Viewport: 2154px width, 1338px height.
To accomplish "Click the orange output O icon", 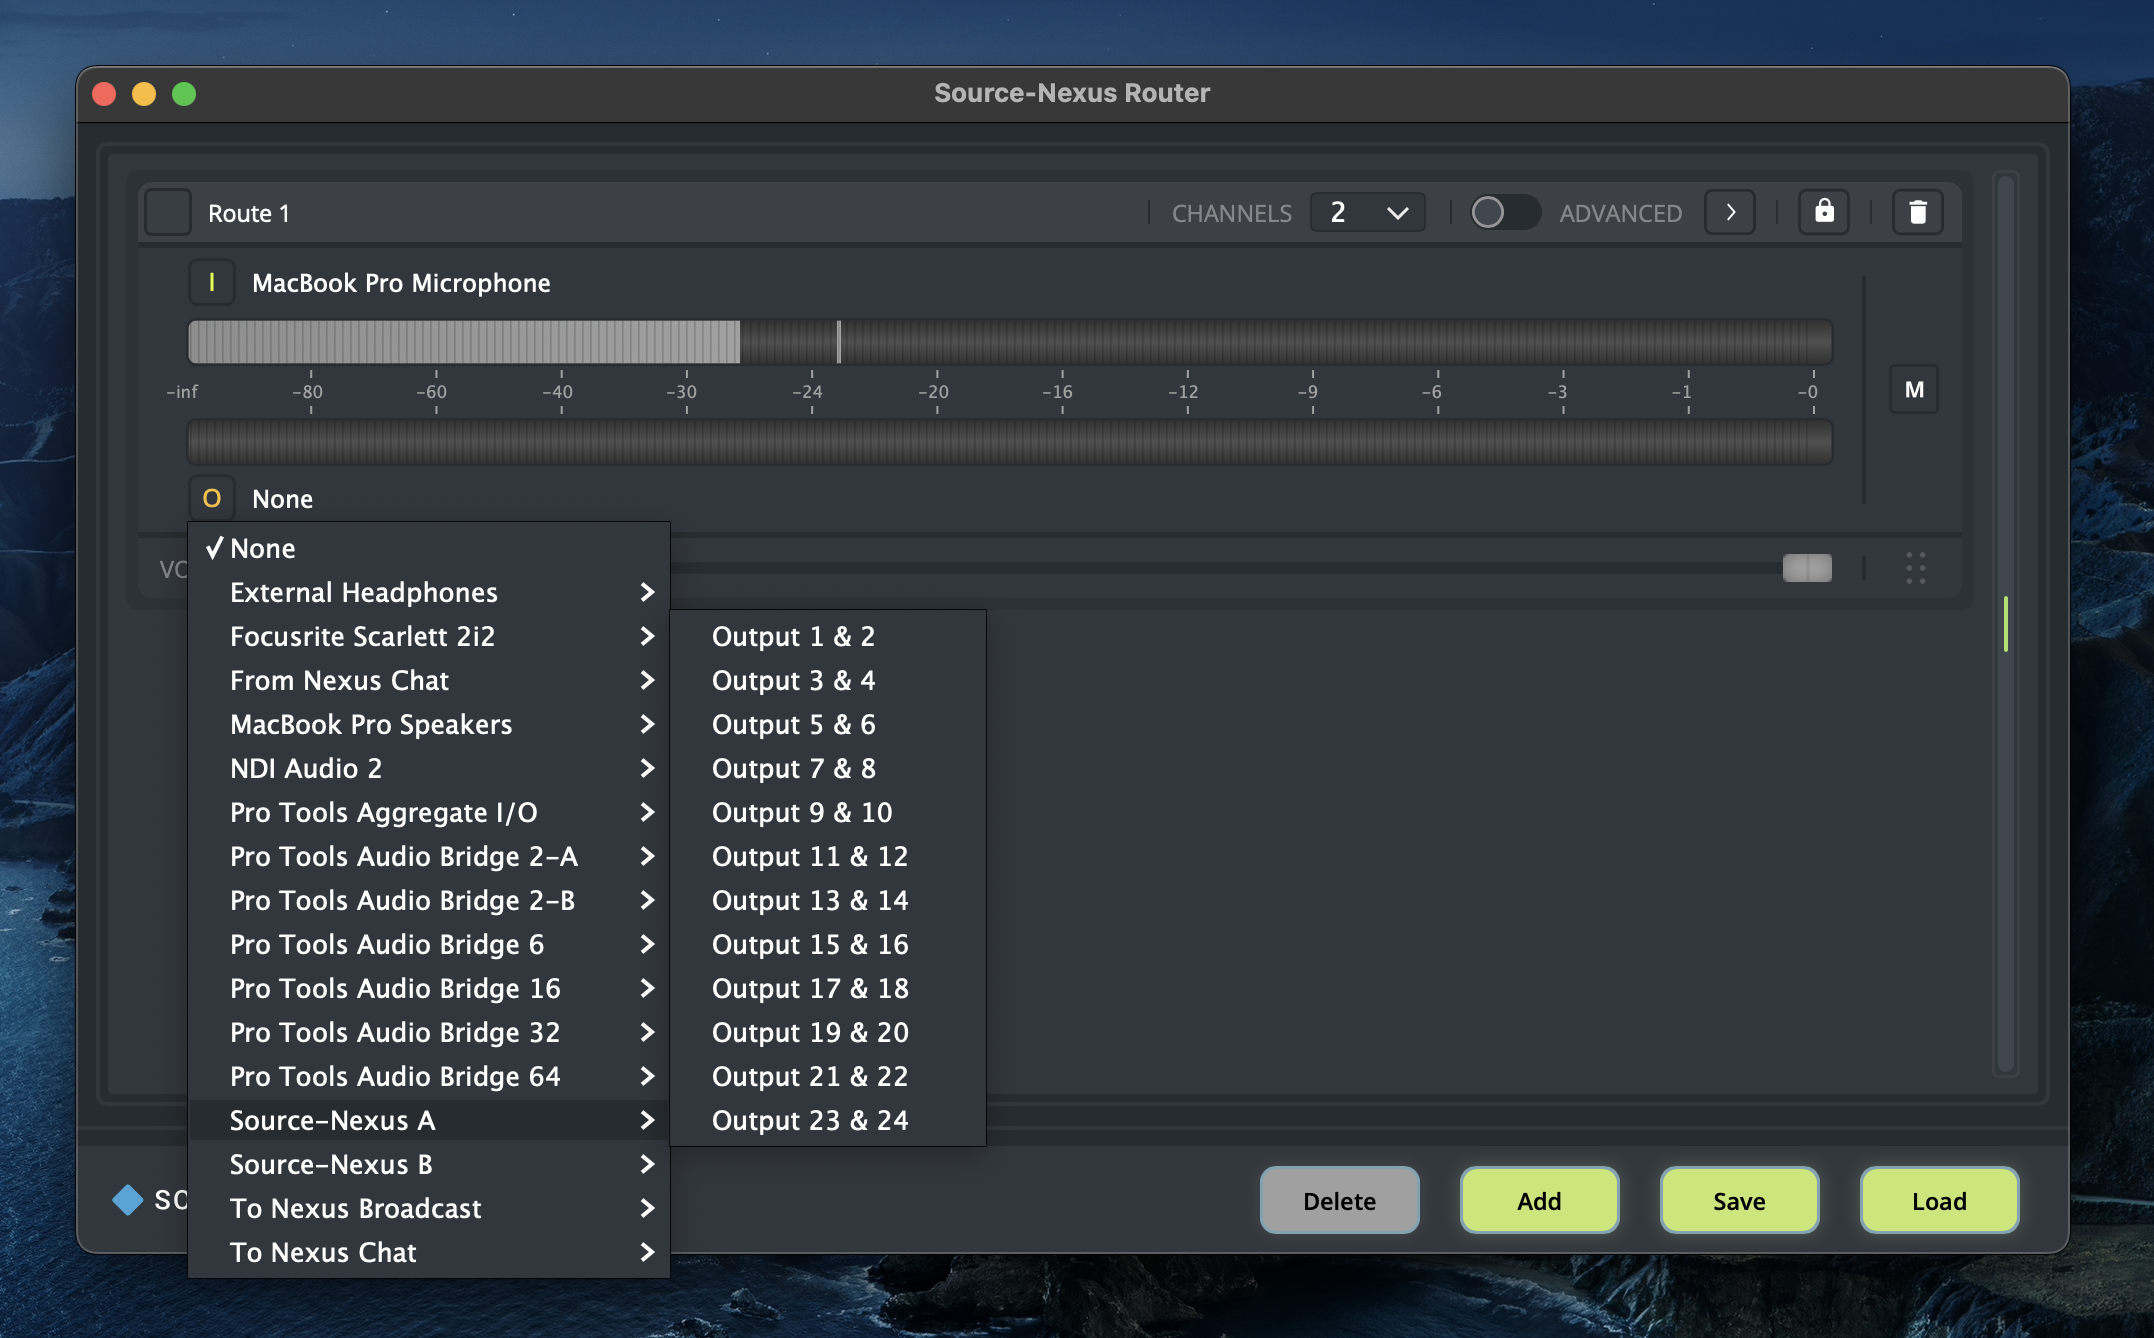I will [212, 498].
